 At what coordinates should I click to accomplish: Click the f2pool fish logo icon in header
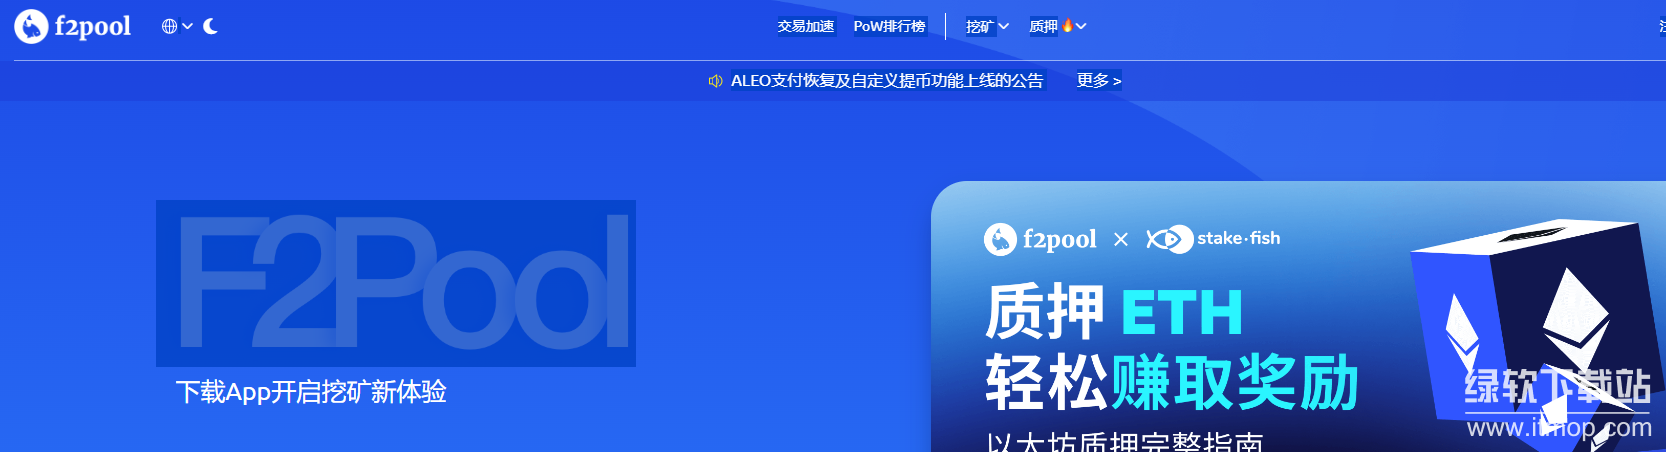pos(31,27)
